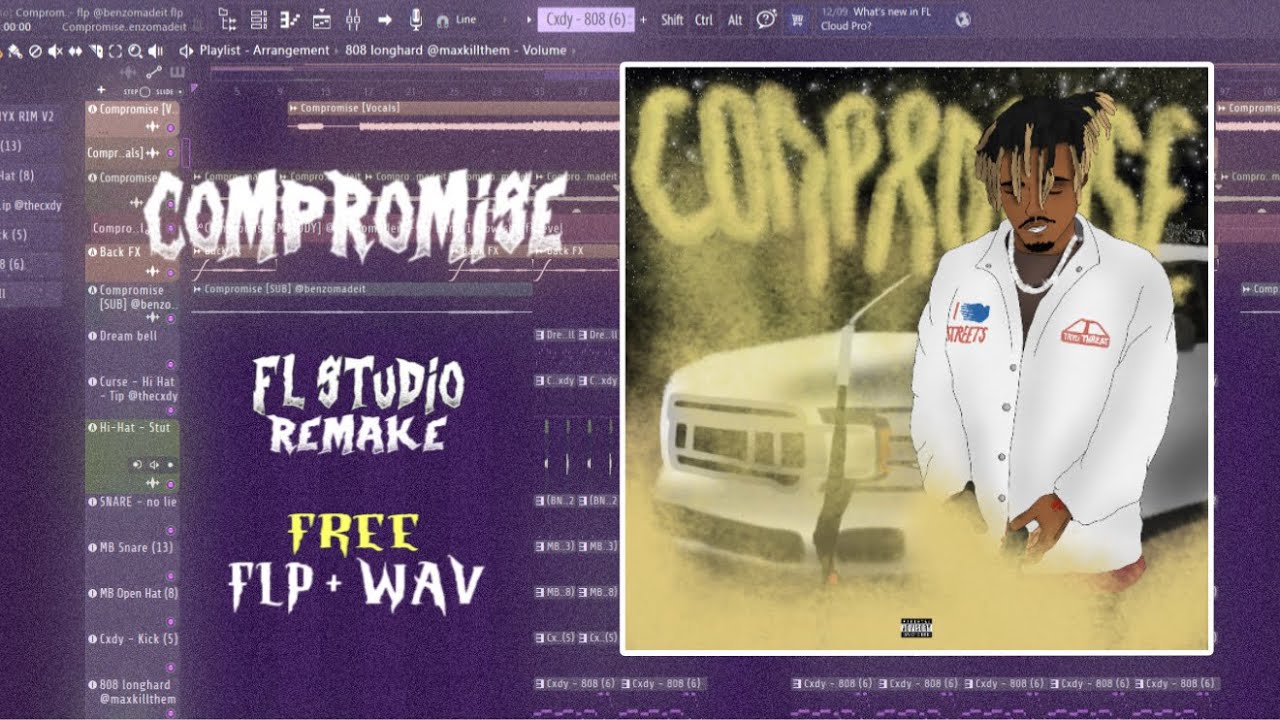Viewport: 1280px width, 720px height.
Task: Toggle the magnet snap icon
Action: 443,21
